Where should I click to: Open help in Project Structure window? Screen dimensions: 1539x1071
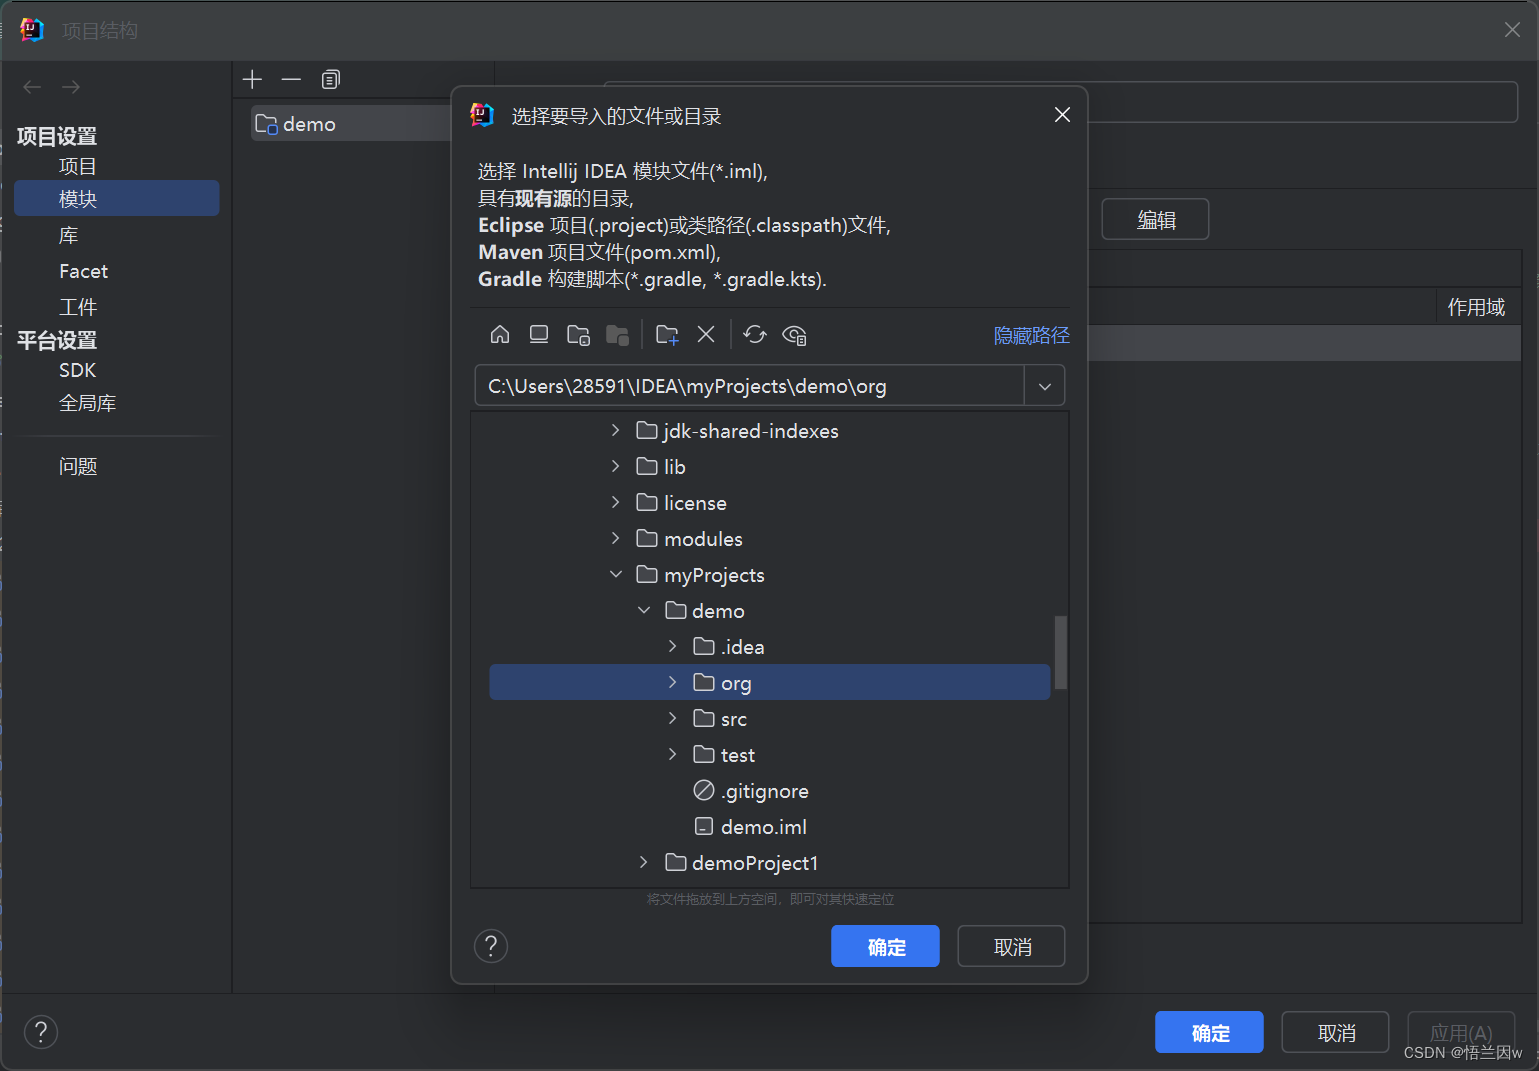pyautogui.click(x=41, y=1032)
